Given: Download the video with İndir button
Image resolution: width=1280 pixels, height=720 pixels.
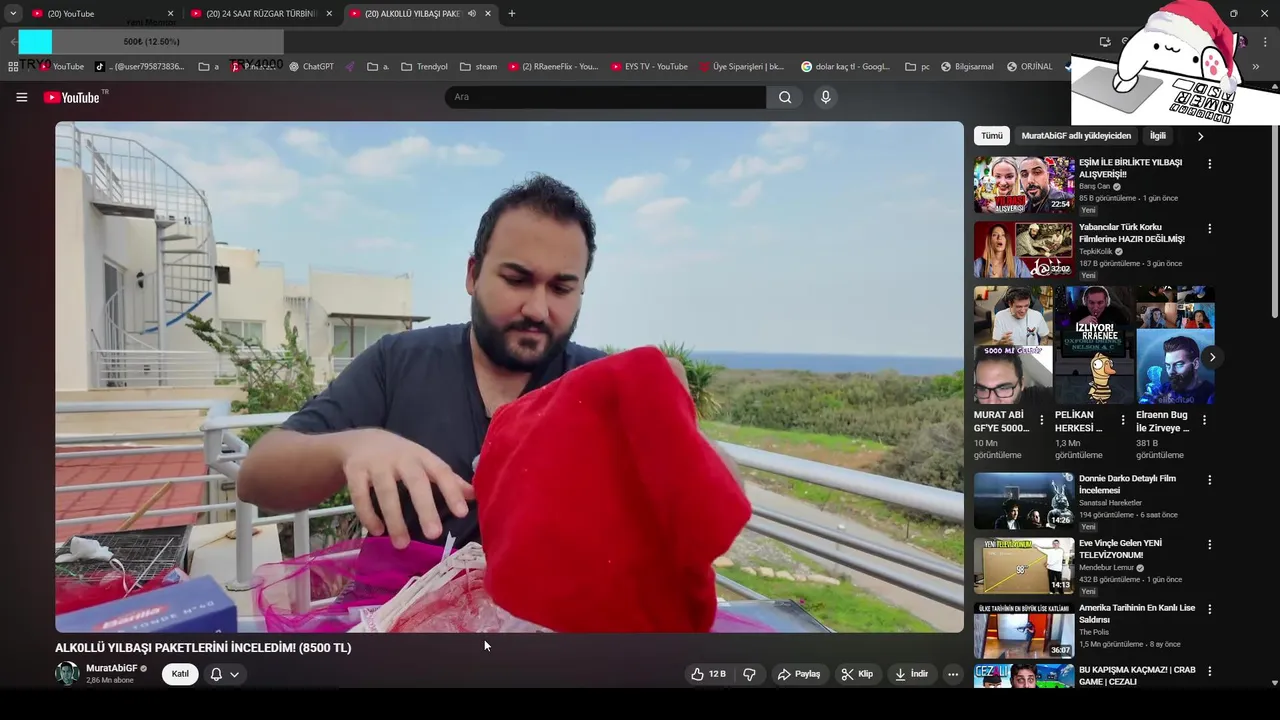Looking at the screenshot, I should pyautogui.click(x=911, y=674).
